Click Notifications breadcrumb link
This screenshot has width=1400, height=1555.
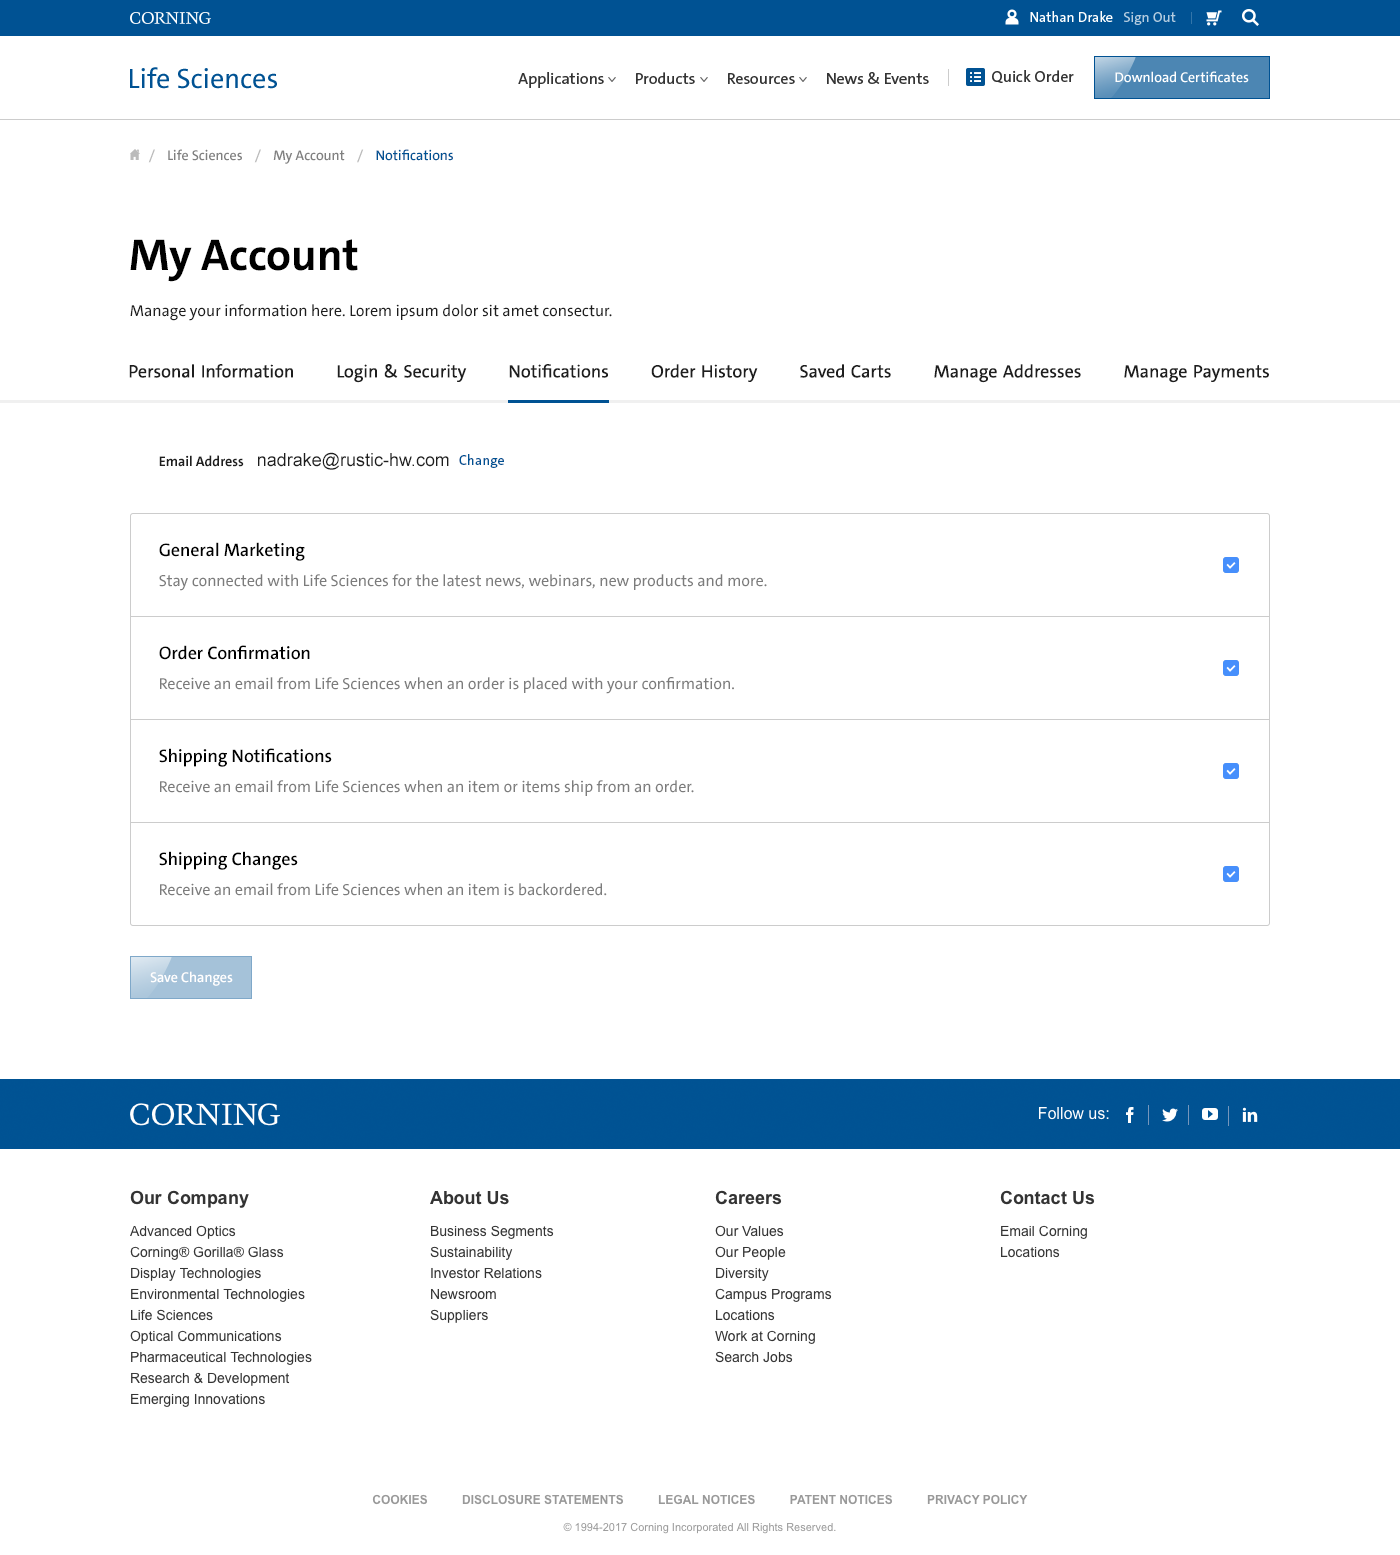(x=414, y=155)
